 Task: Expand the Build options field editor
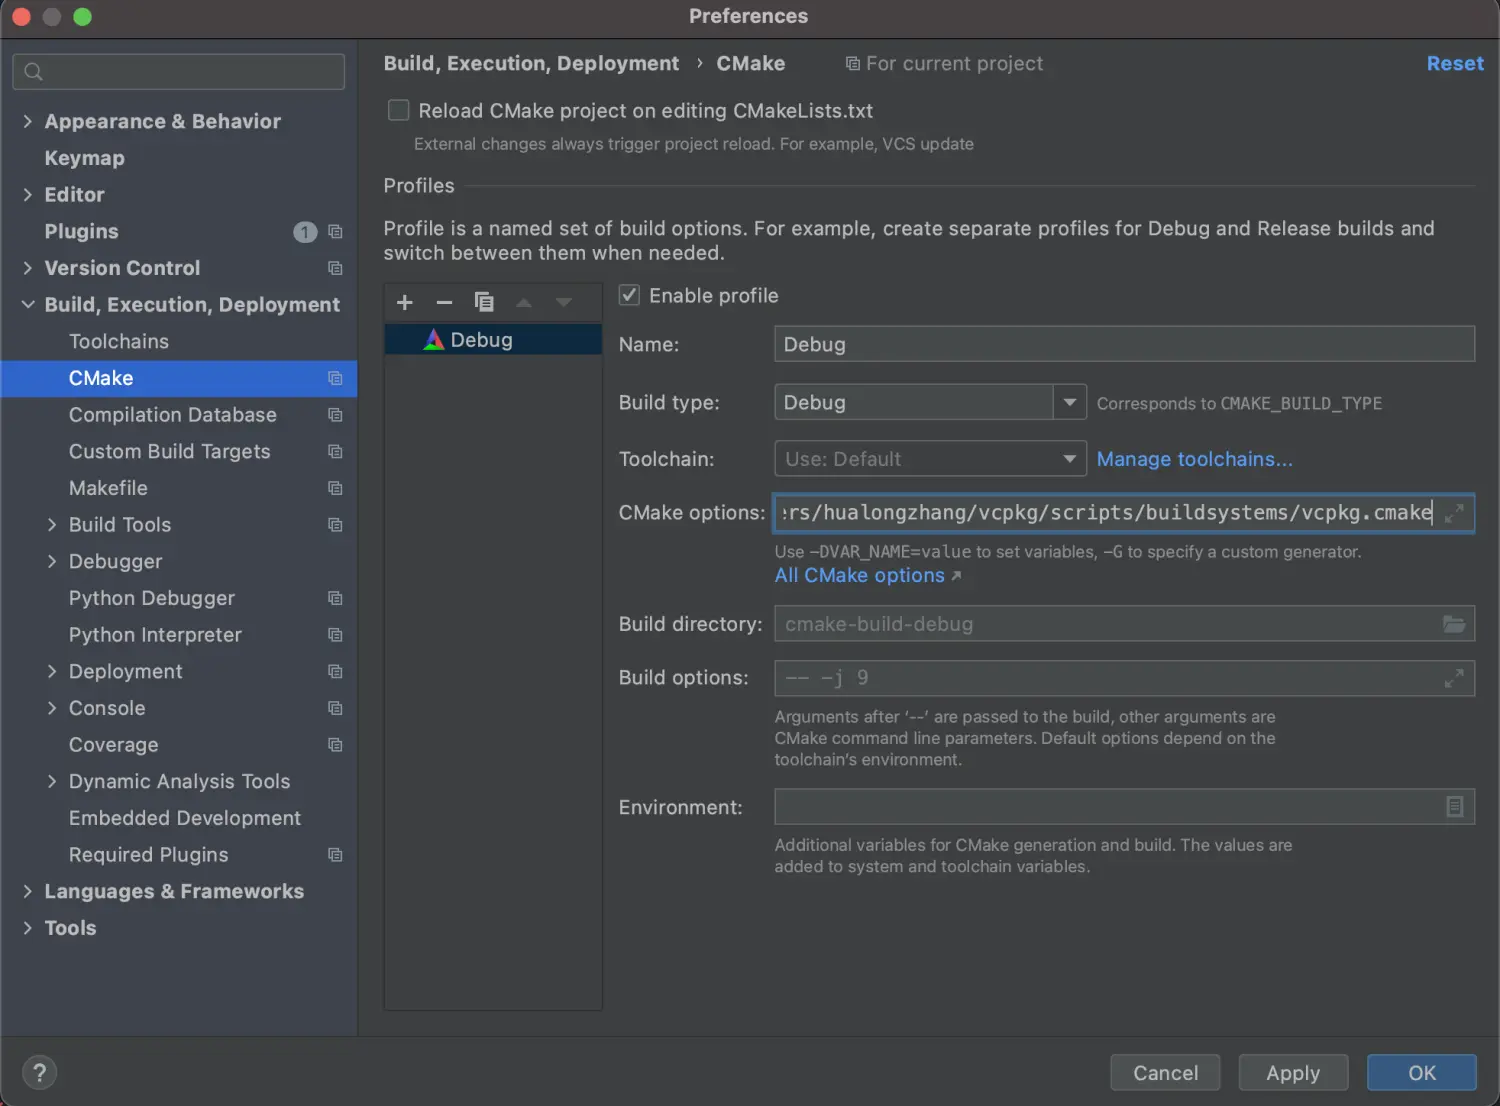pos(1454,678)
